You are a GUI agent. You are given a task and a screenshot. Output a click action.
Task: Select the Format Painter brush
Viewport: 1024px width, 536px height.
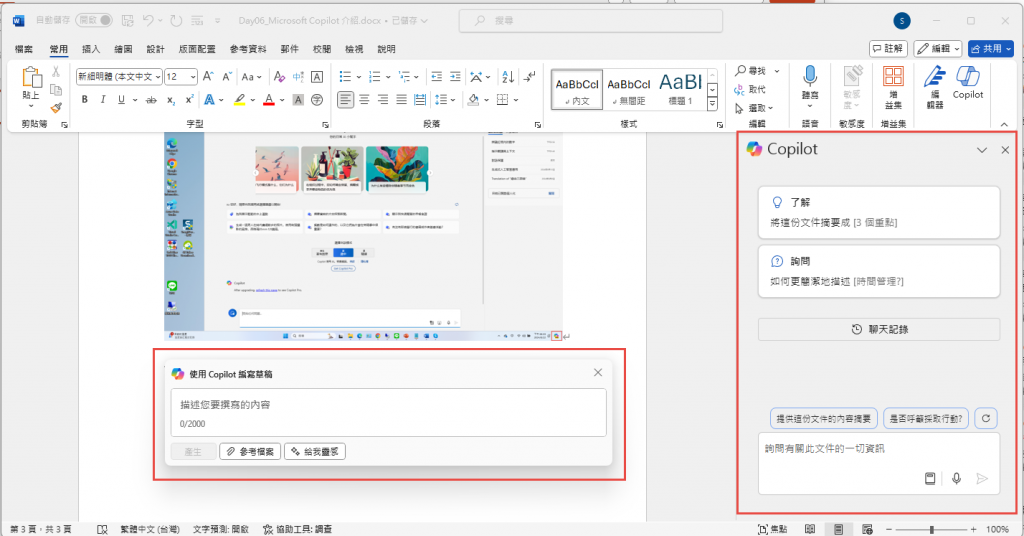tap(56, 107)
